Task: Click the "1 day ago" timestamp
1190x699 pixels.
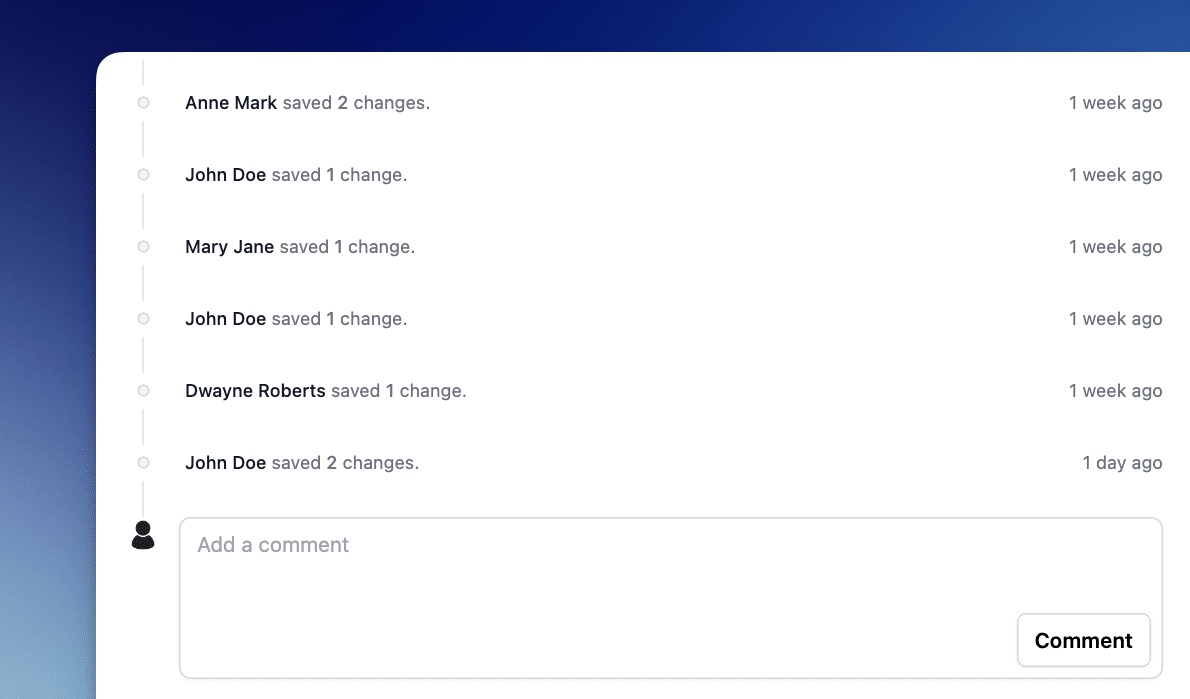Action: [1122, 463]
